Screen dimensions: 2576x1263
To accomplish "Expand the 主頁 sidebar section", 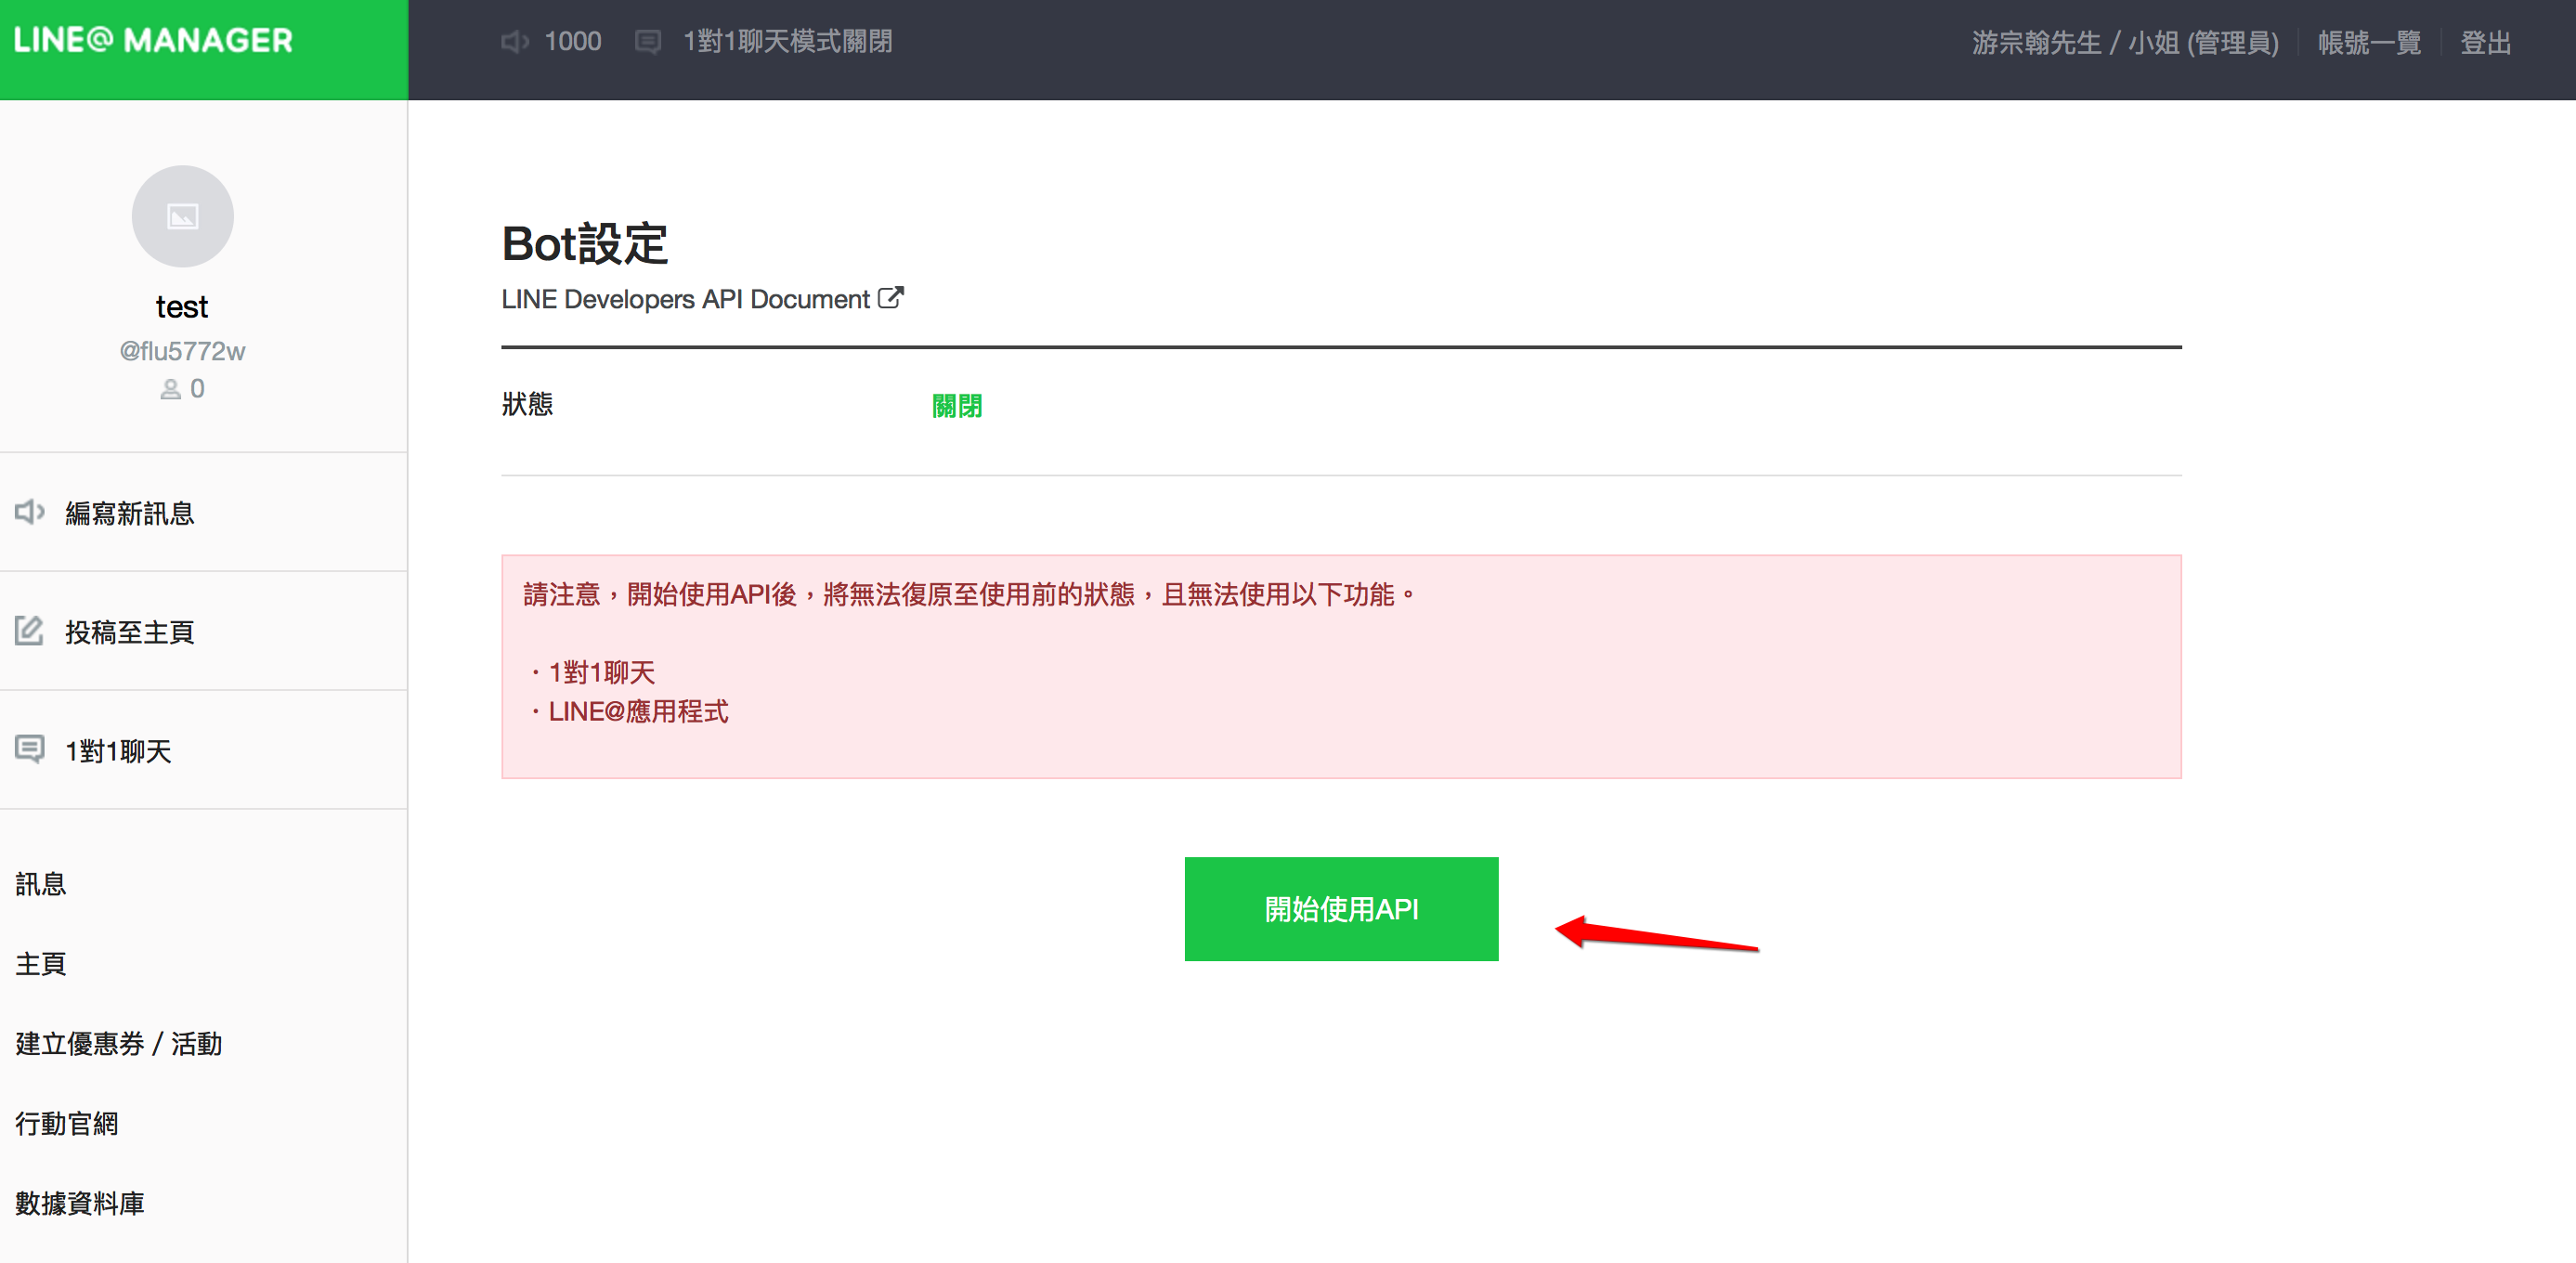I will coord(41,964).
